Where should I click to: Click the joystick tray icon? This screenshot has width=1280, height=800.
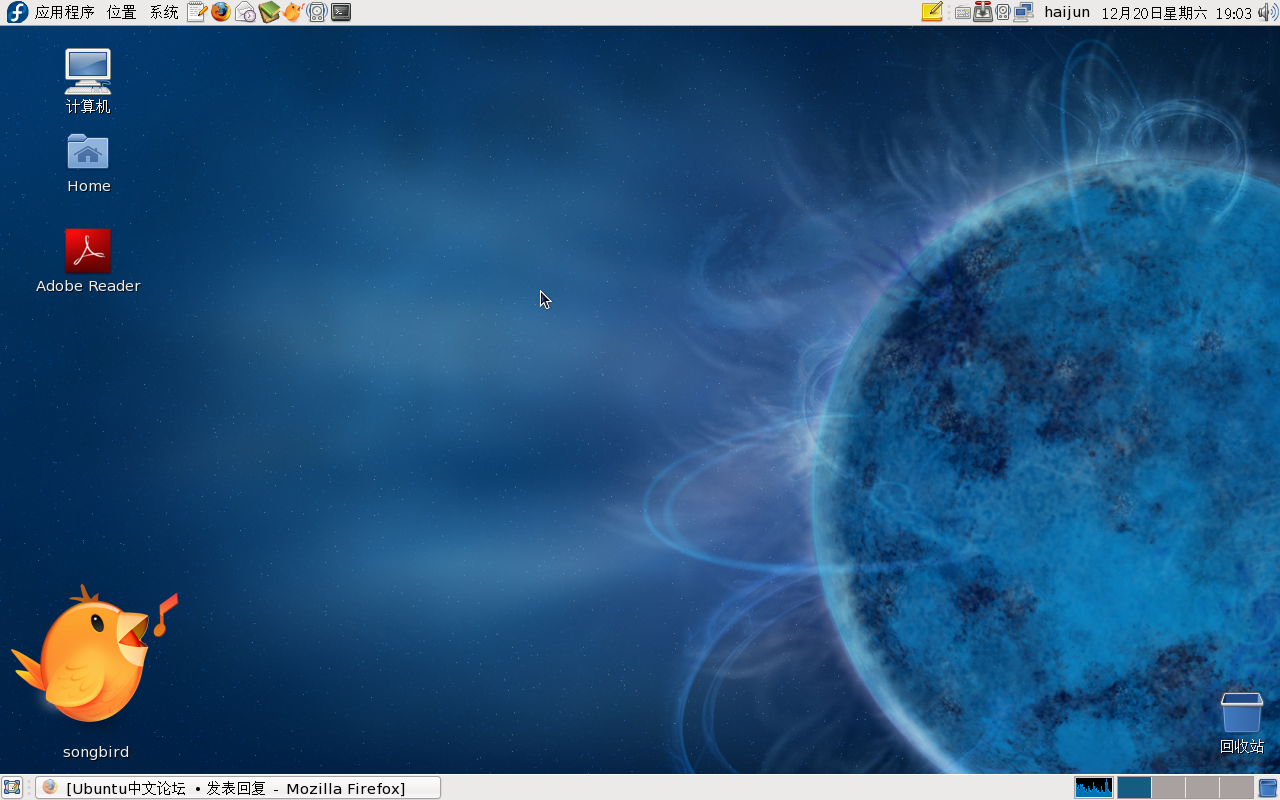tap(983, 12)
